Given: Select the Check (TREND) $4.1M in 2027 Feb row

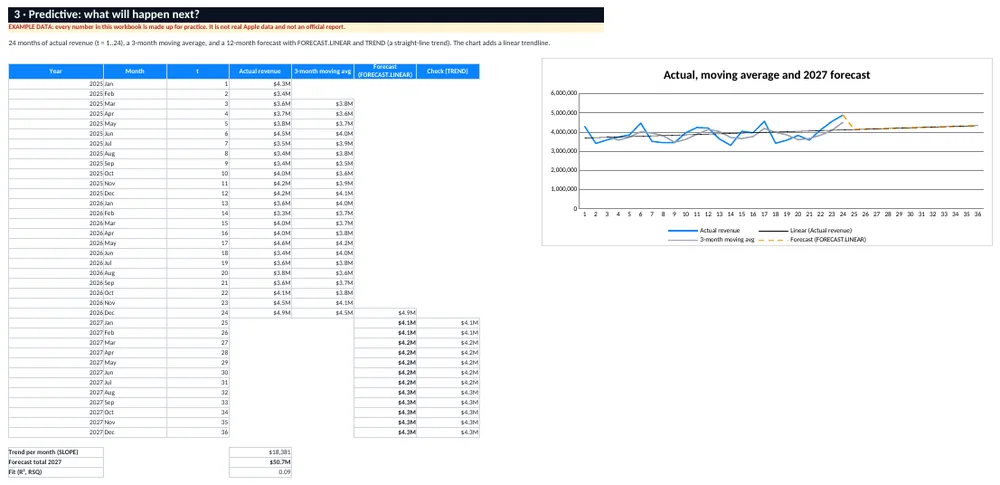Looking at the screenshot, I should coord(448,332).
